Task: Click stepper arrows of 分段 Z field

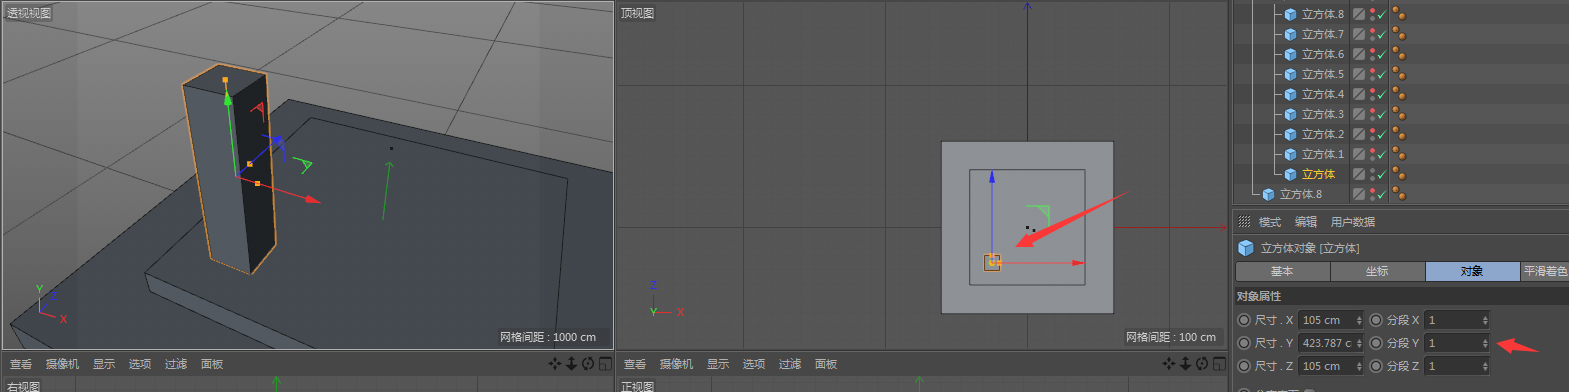Action: [1485, 366]
